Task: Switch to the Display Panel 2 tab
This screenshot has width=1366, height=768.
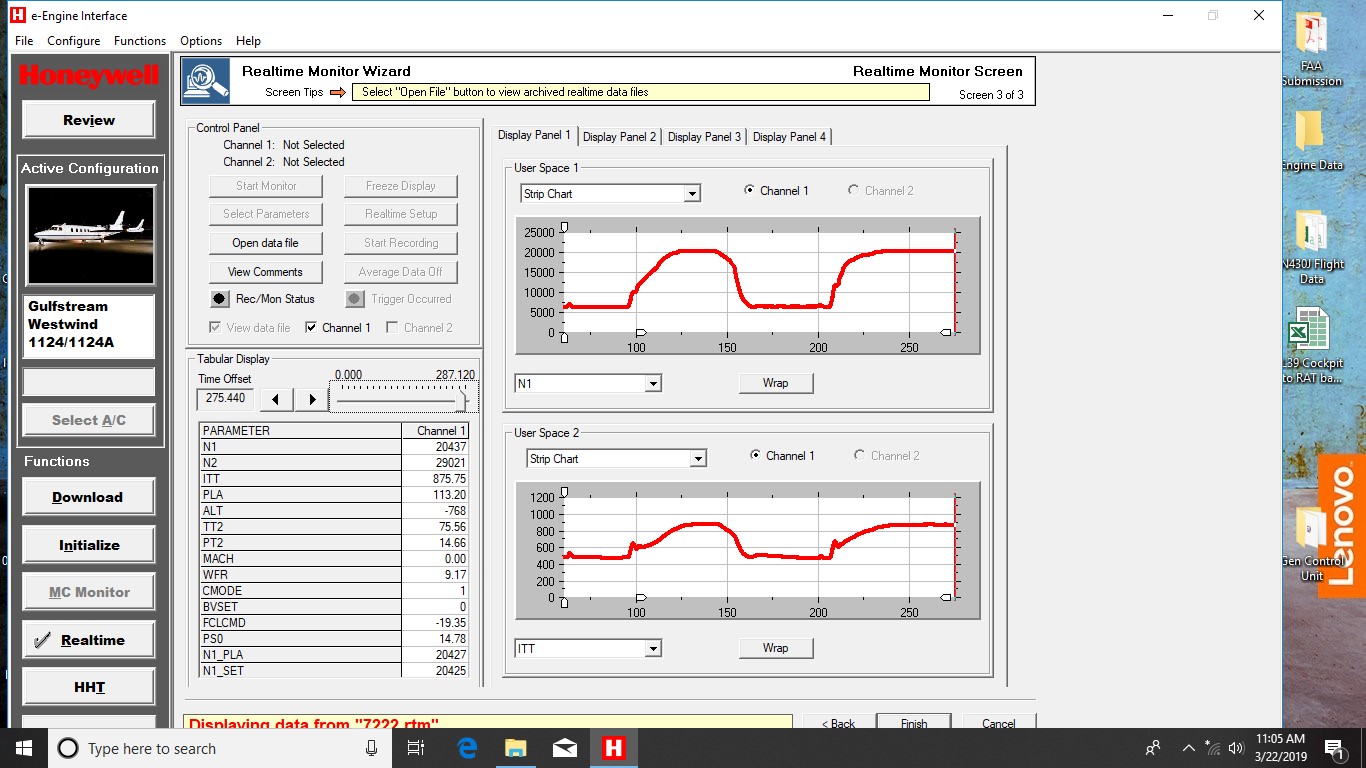Action: coord(619,137)
